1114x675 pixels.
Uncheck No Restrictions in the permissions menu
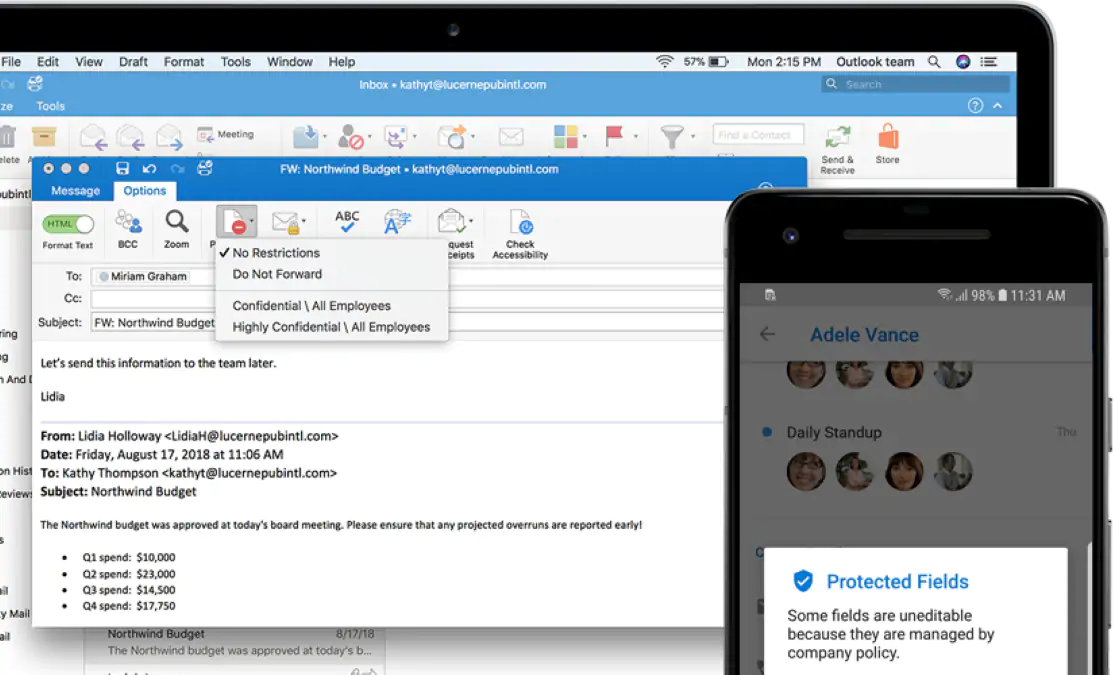(277, 252)
